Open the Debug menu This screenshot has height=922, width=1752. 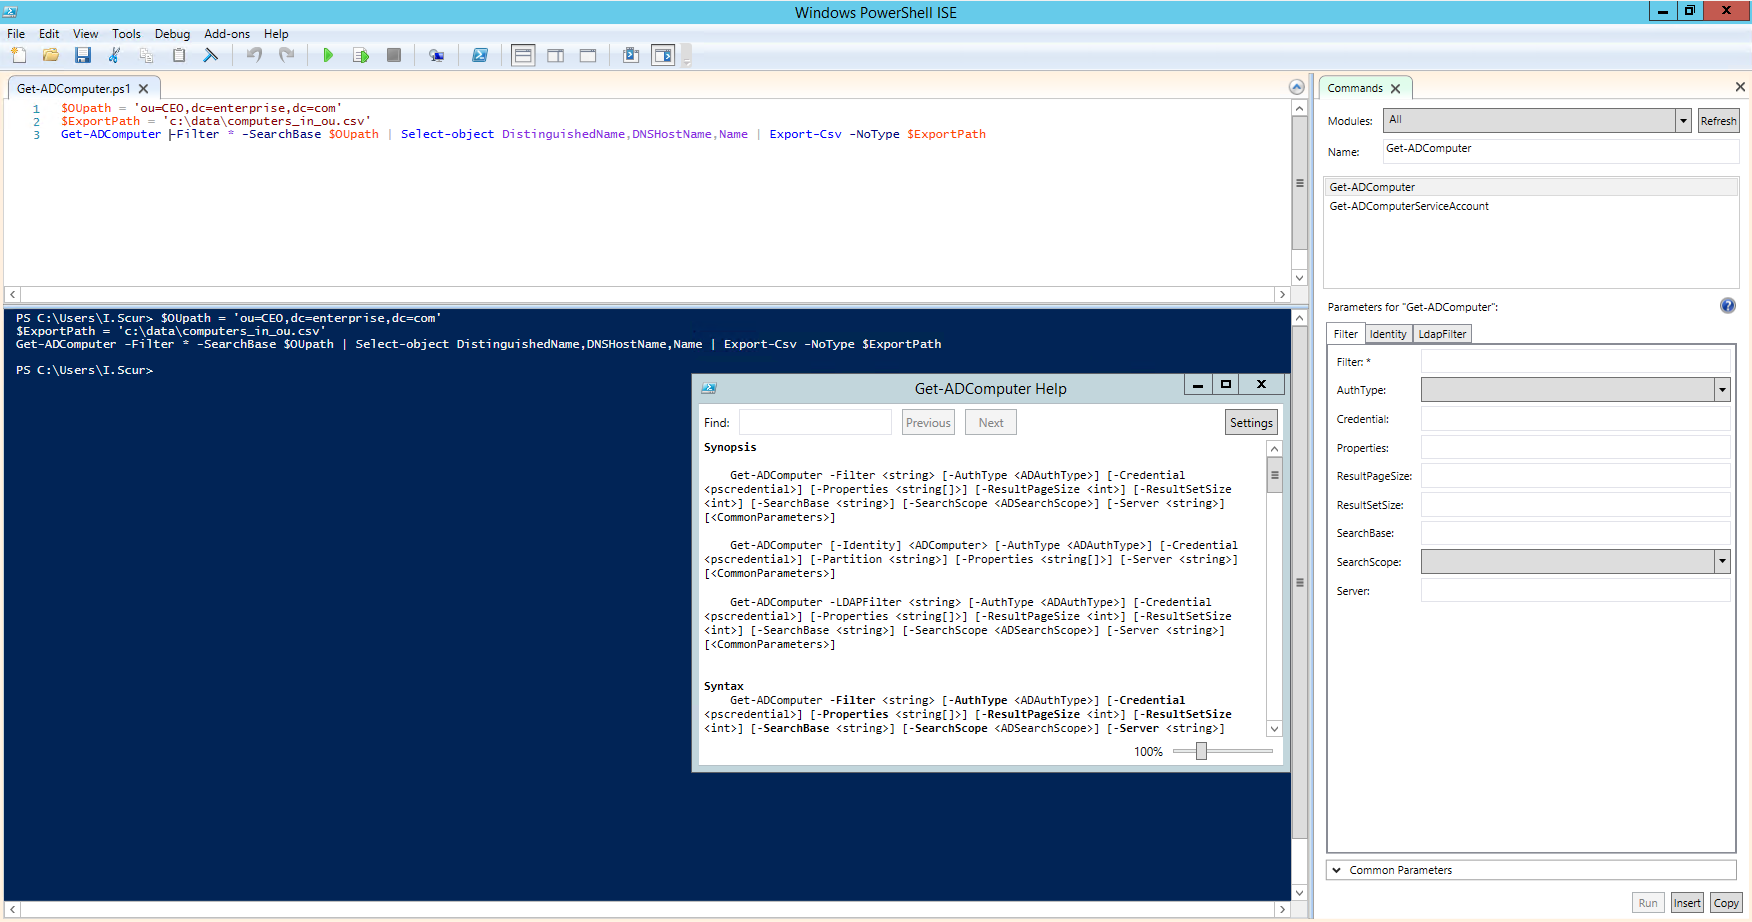pos(172,33)
